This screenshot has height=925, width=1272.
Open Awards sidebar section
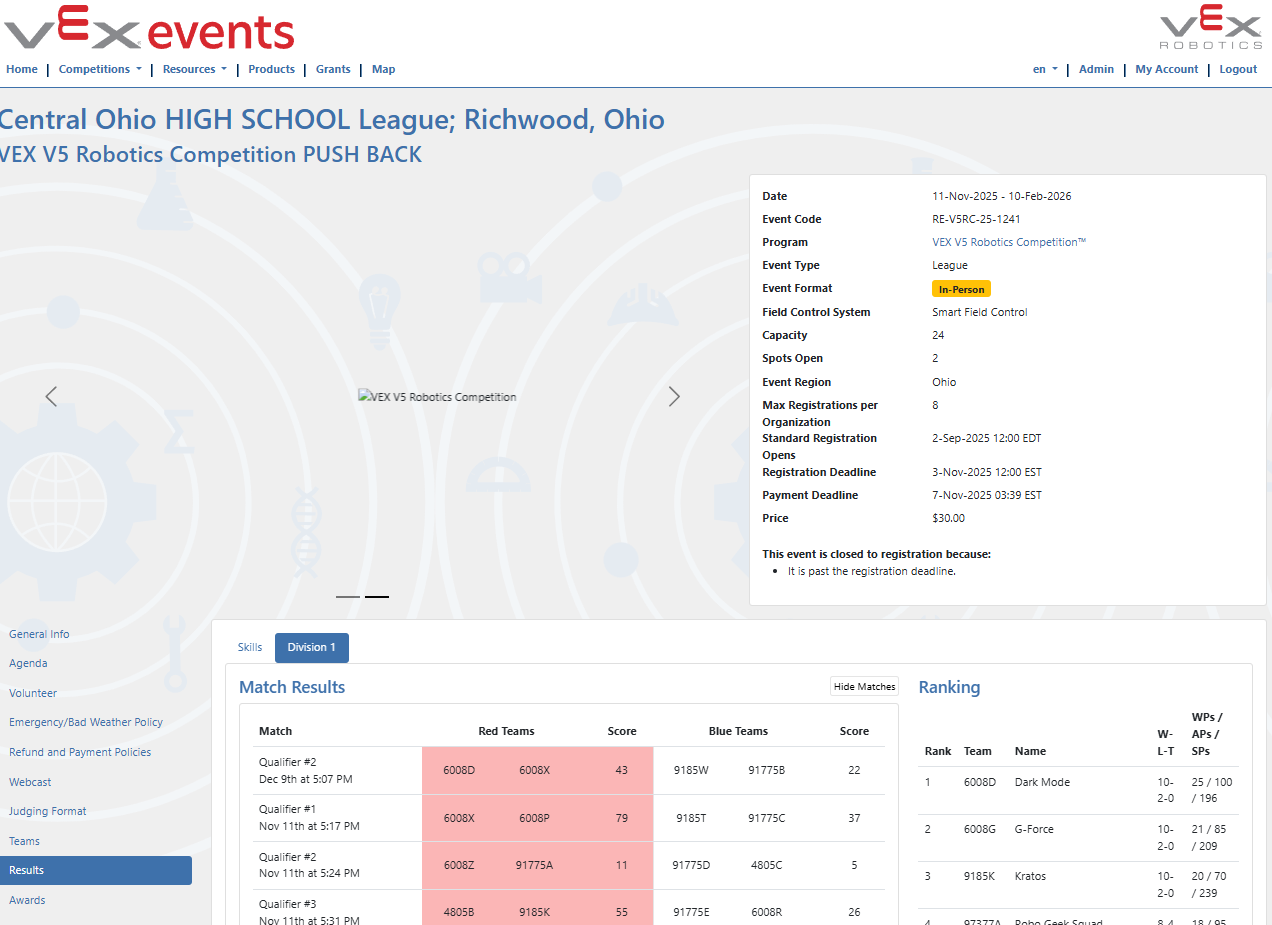coord(27,900)
